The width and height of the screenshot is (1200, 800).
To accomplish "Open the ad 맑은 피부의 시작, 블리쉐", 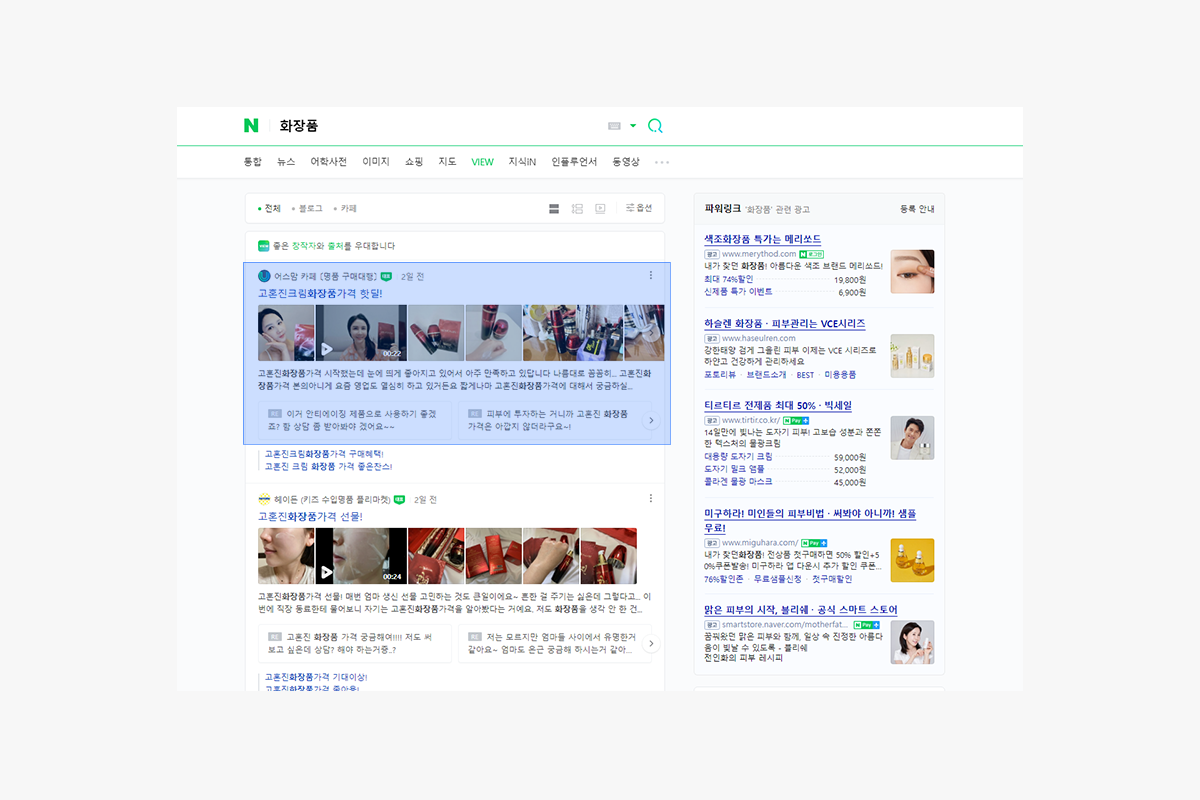I will click(x=801, y=610).
